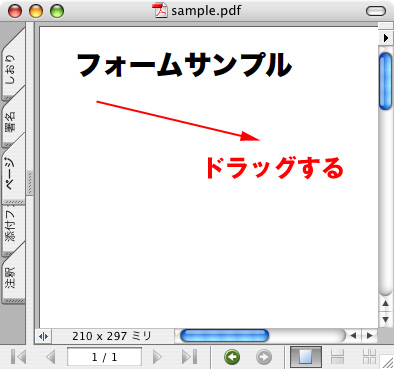Switch to continuous page layout
The height and width of the screenshot is (369, 394).
pos(337,357)
